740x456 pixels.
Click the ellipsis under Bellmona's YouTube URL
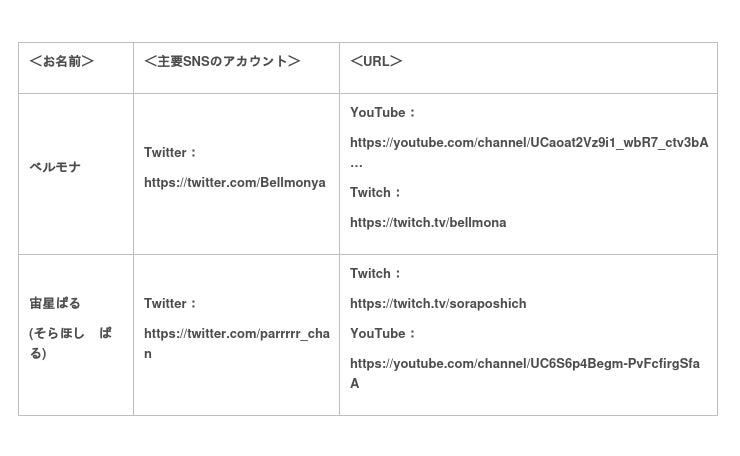click(357, 163)
